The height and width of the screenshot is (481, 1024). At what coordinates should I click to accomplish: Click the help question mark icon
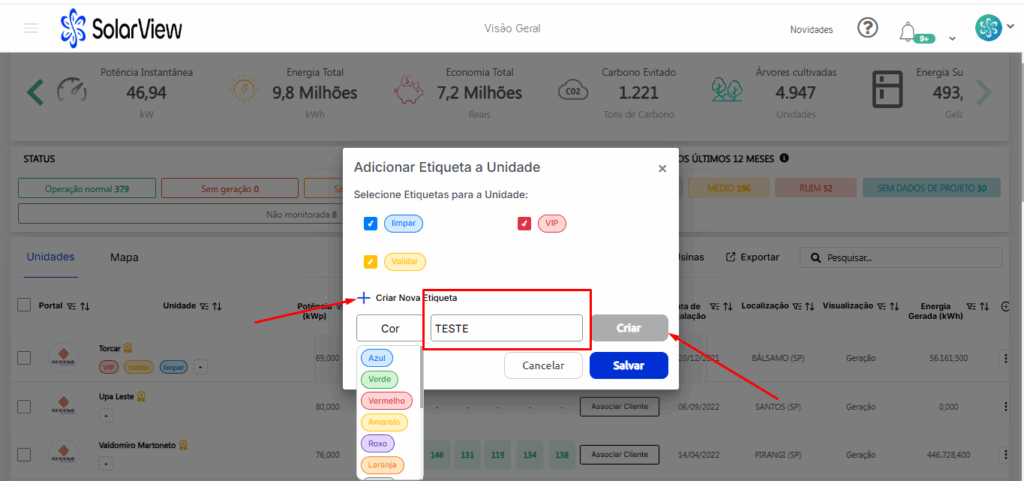point(868,28)
